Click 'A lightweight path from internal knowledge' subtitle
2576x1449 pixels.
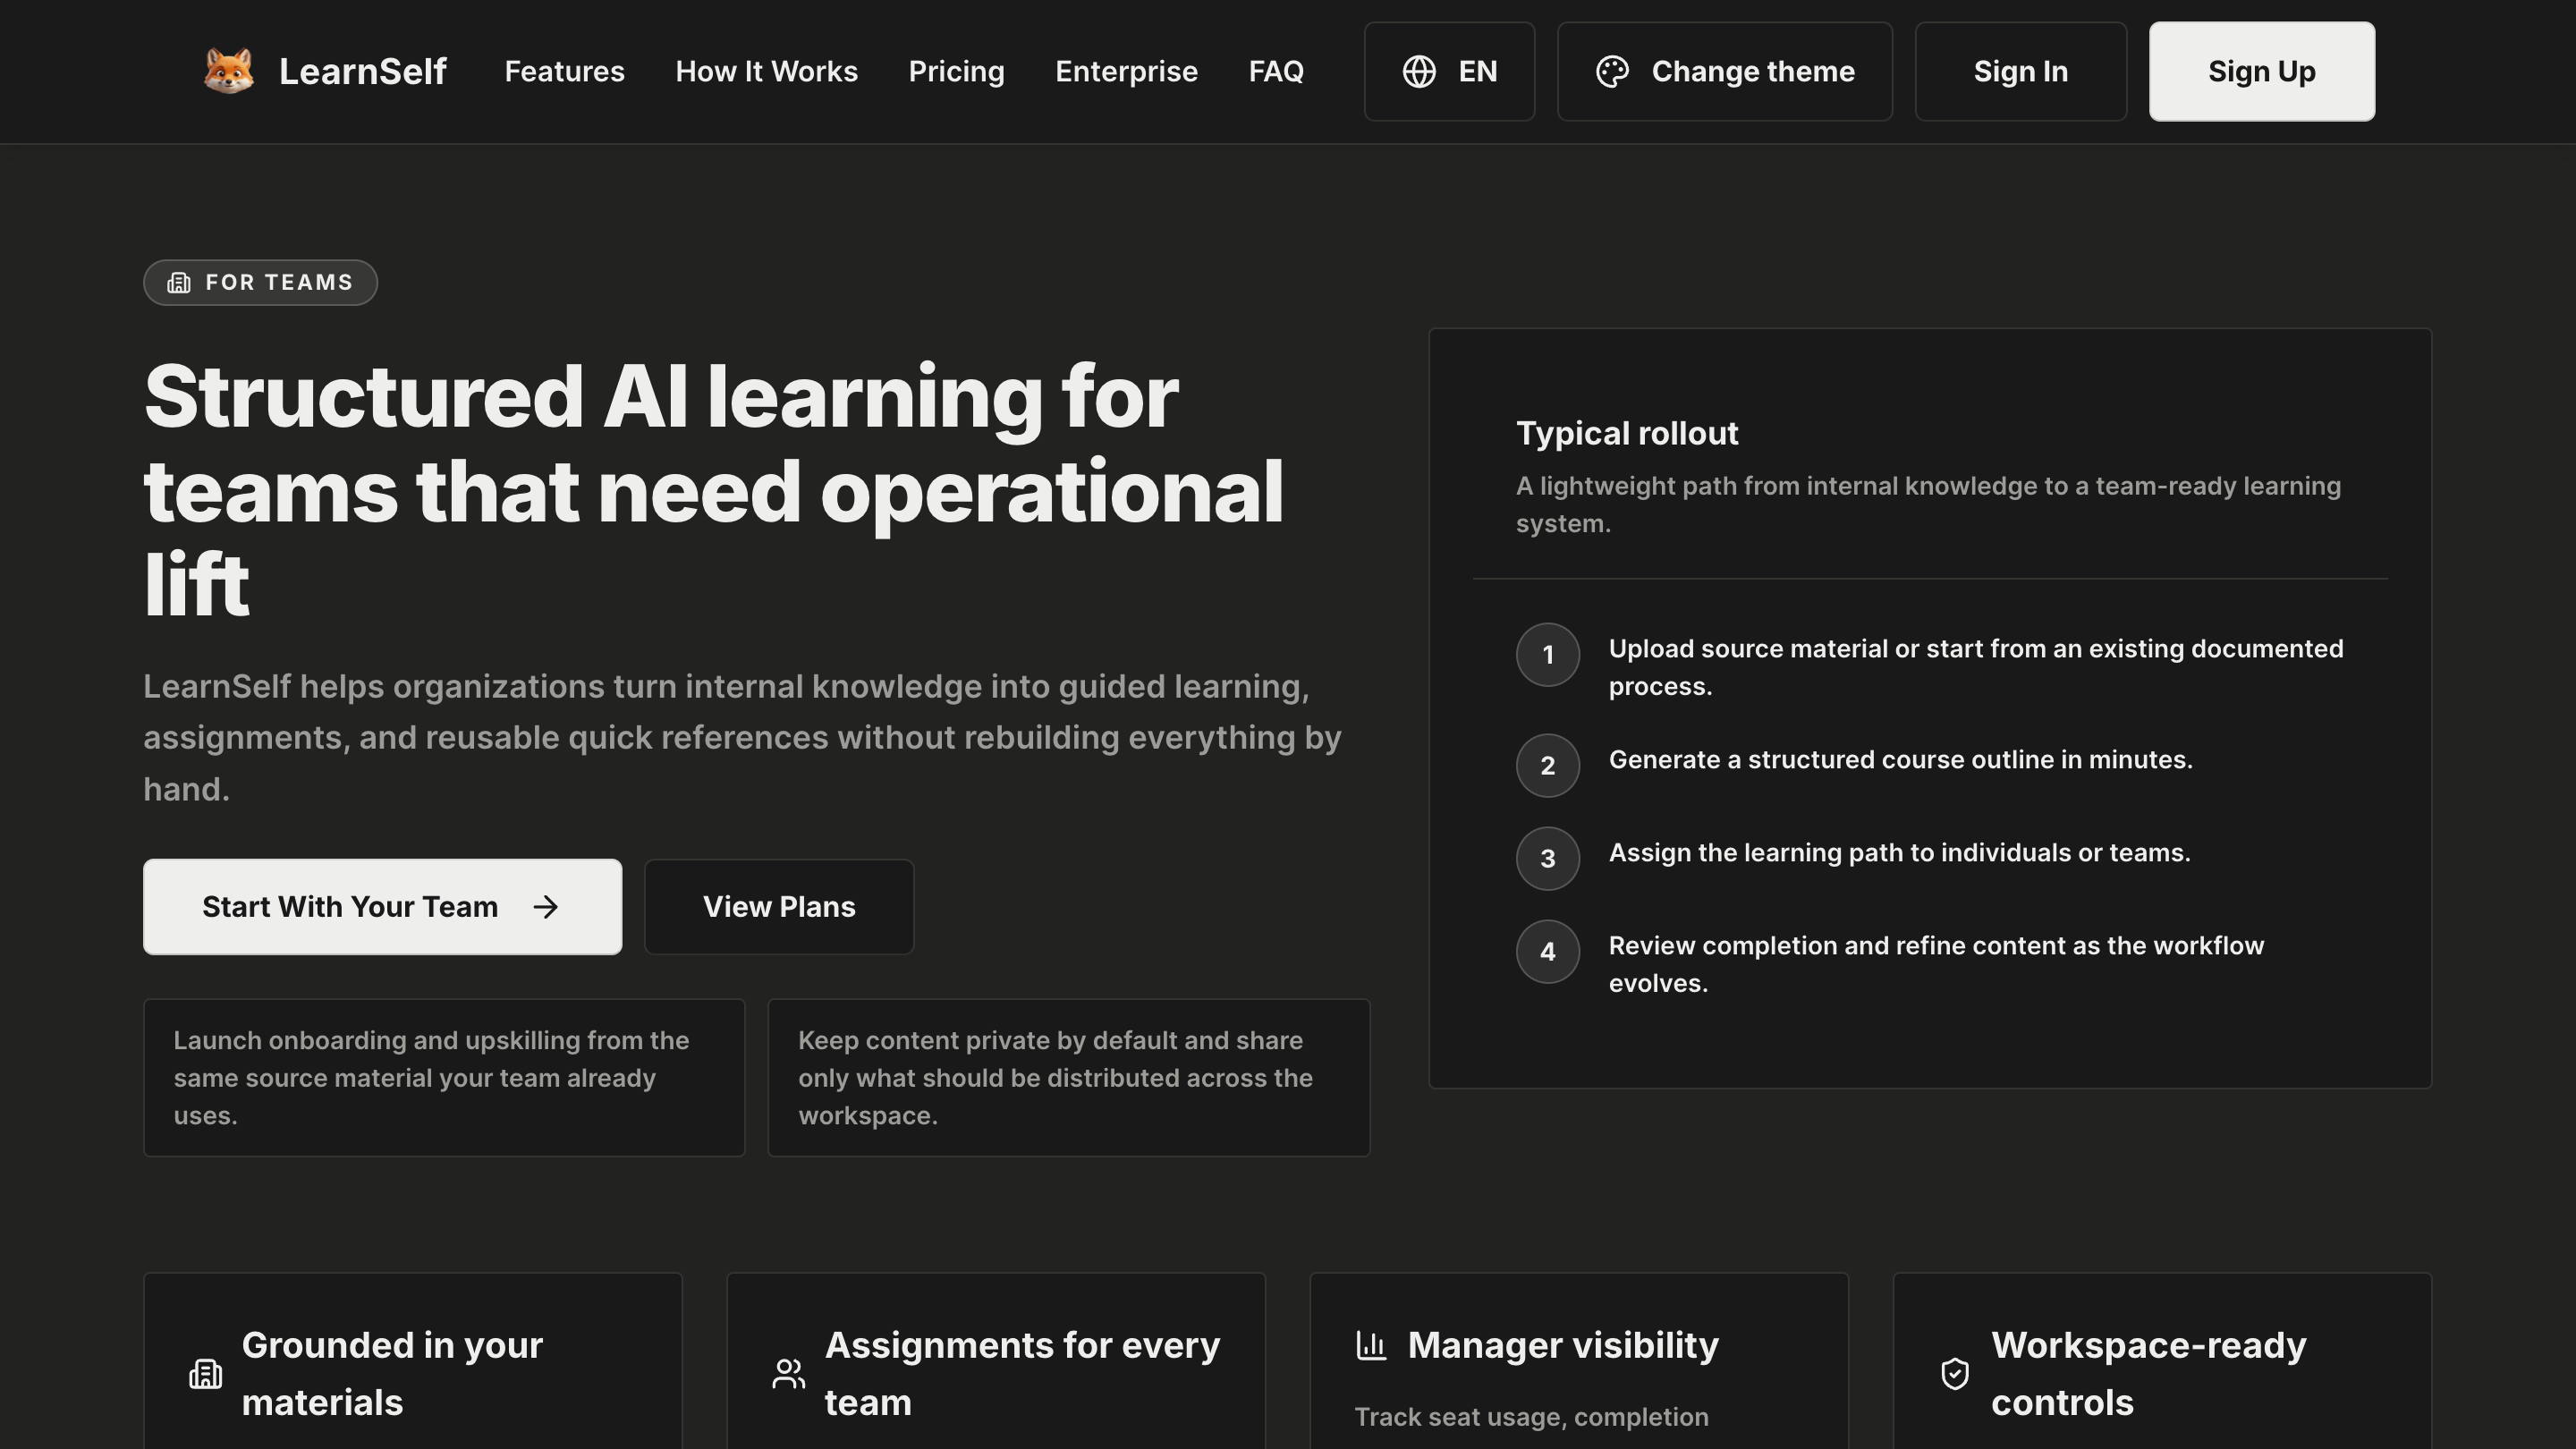click(1929, 505)
